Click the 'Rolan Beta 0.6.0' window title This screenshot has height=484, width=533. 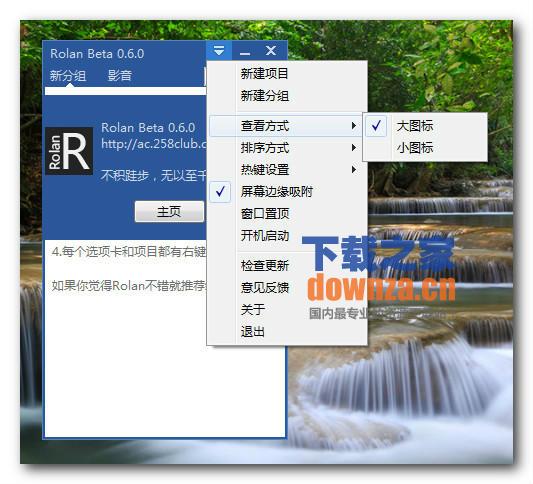97,54
